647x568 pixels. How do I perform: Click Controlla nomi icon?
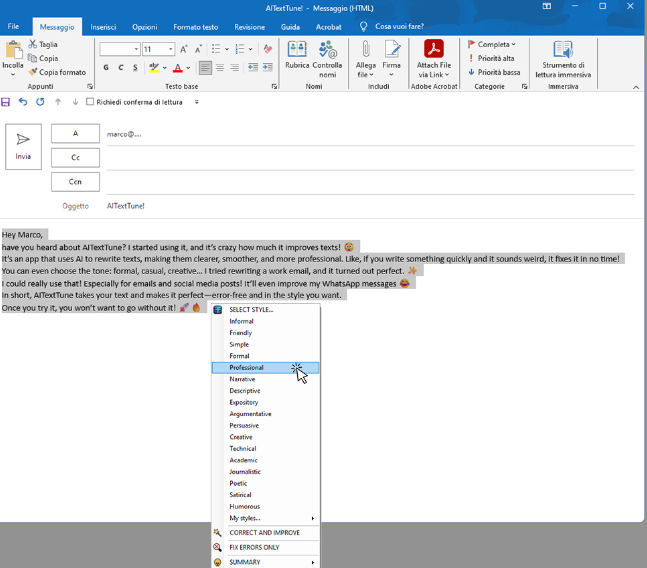pos(327,57)
